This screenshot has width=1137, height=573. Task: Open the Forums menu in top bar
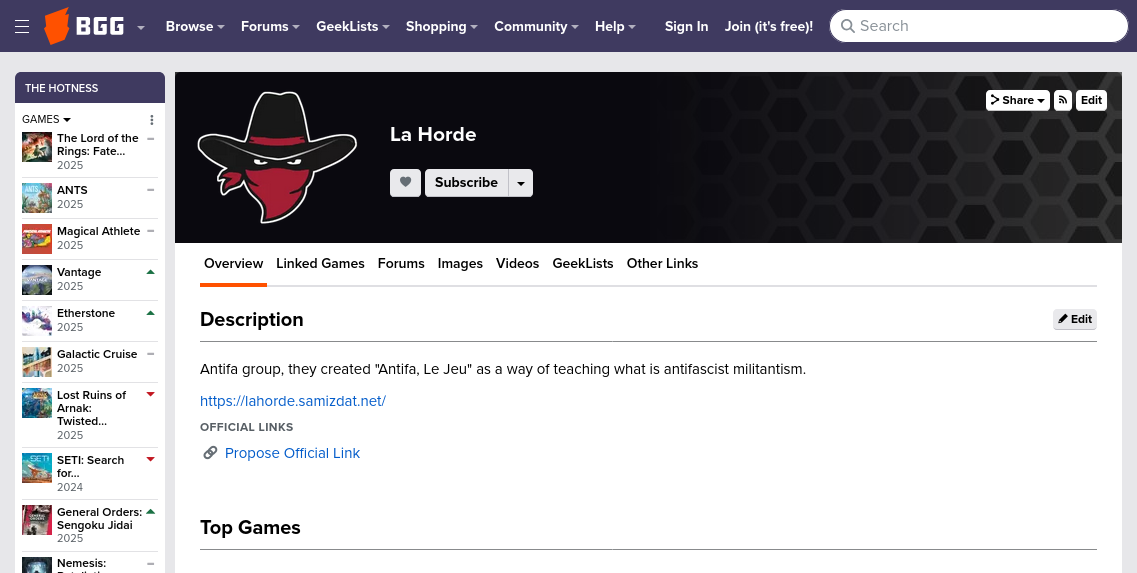point(270,26)
